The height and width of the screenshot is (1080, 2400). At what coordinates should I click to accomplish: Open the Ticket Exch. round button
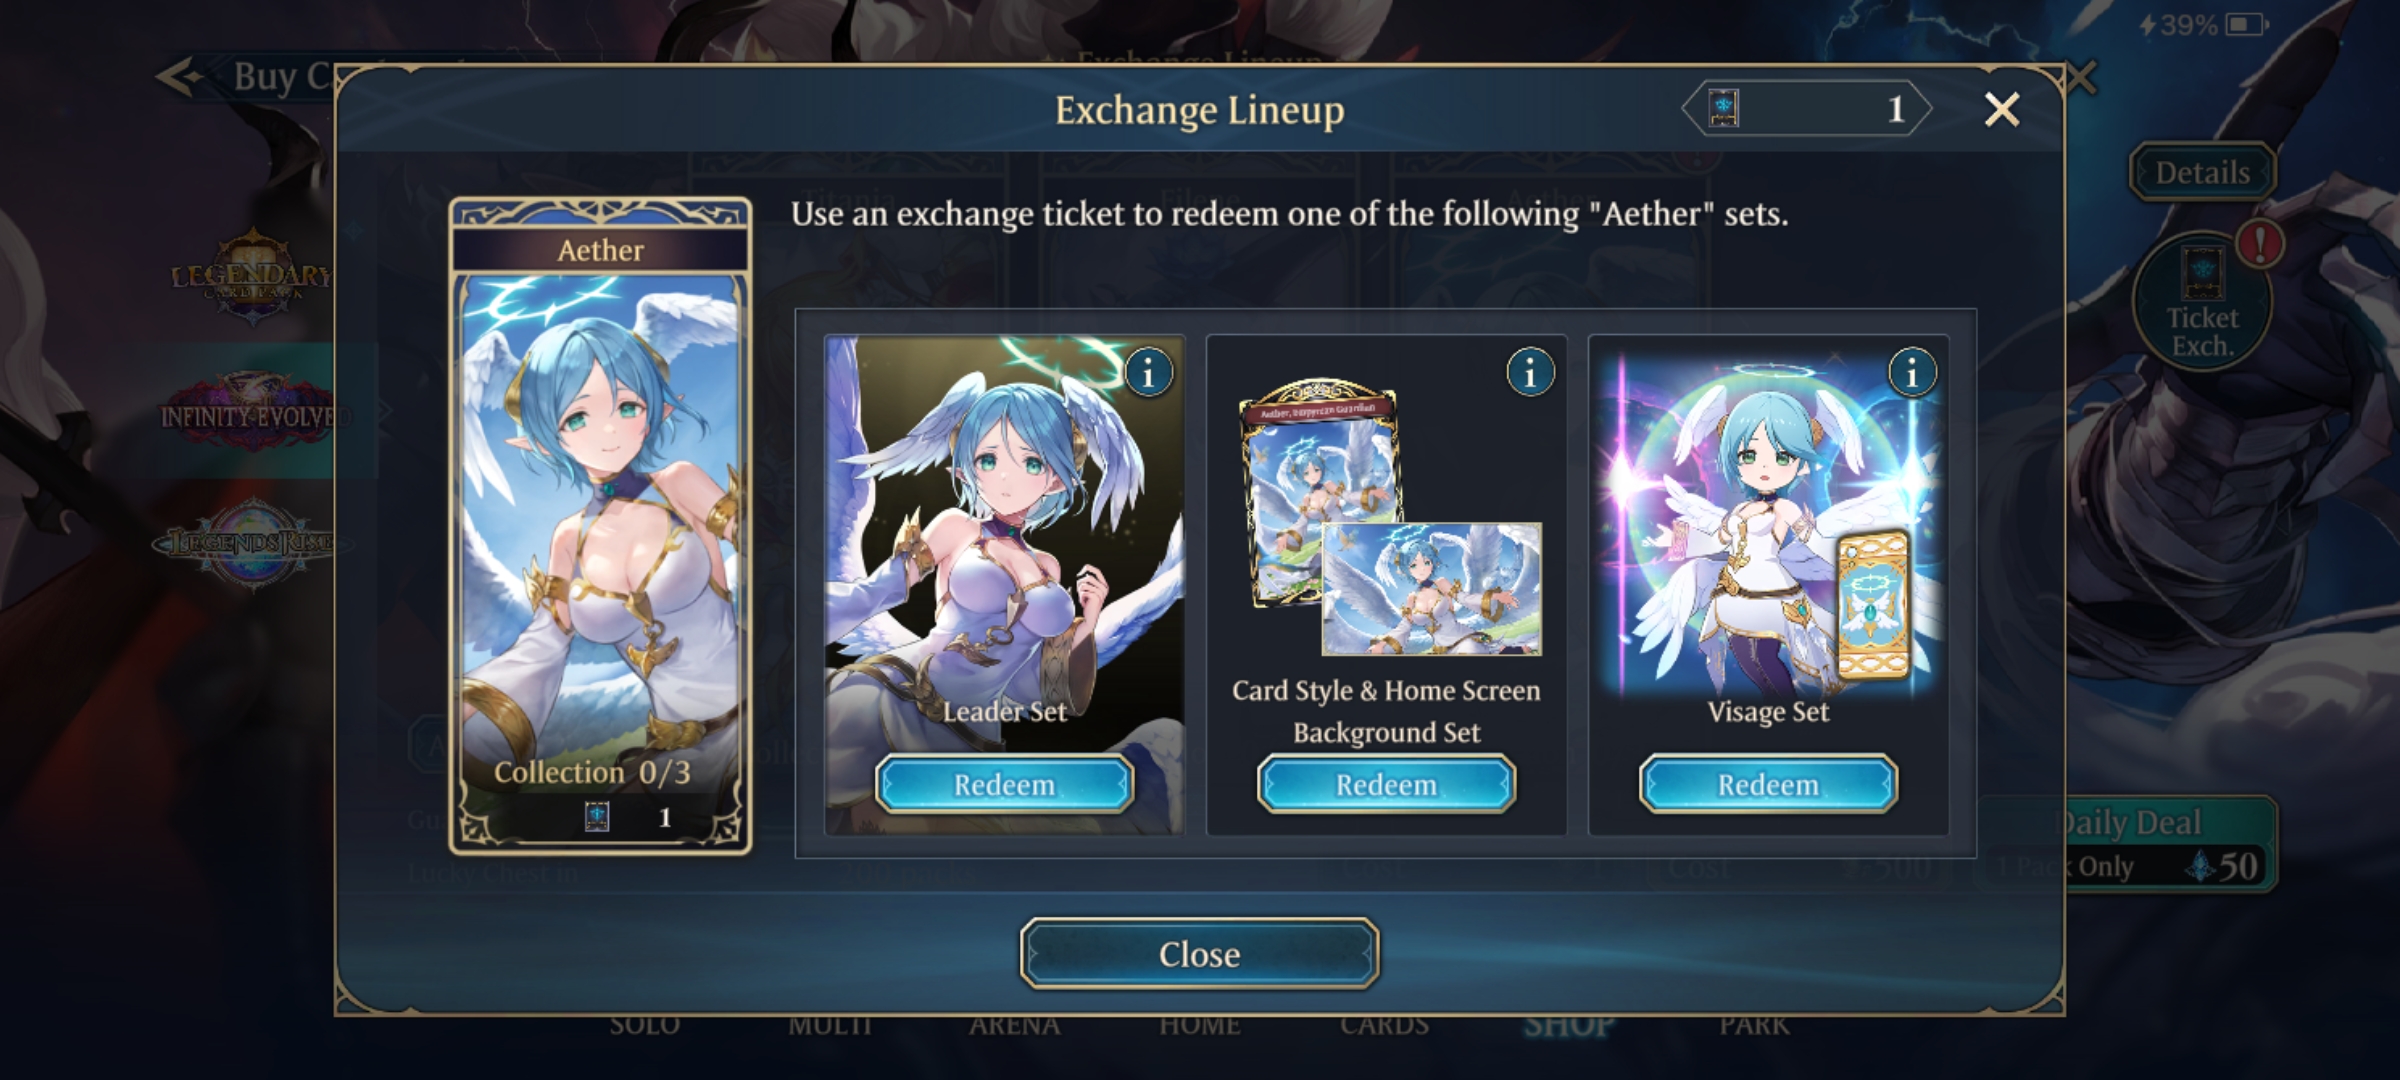click(x=2201, y=302)
